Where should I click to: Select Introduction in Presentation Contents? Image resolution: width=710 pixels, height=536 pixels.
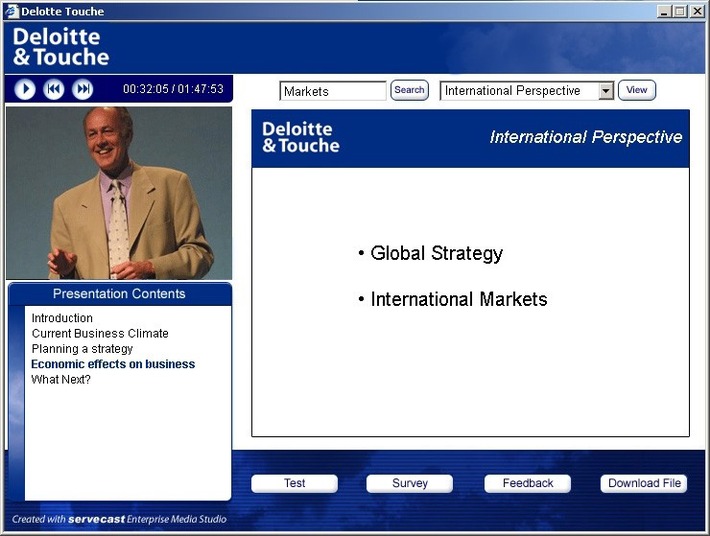click(62, 318)
